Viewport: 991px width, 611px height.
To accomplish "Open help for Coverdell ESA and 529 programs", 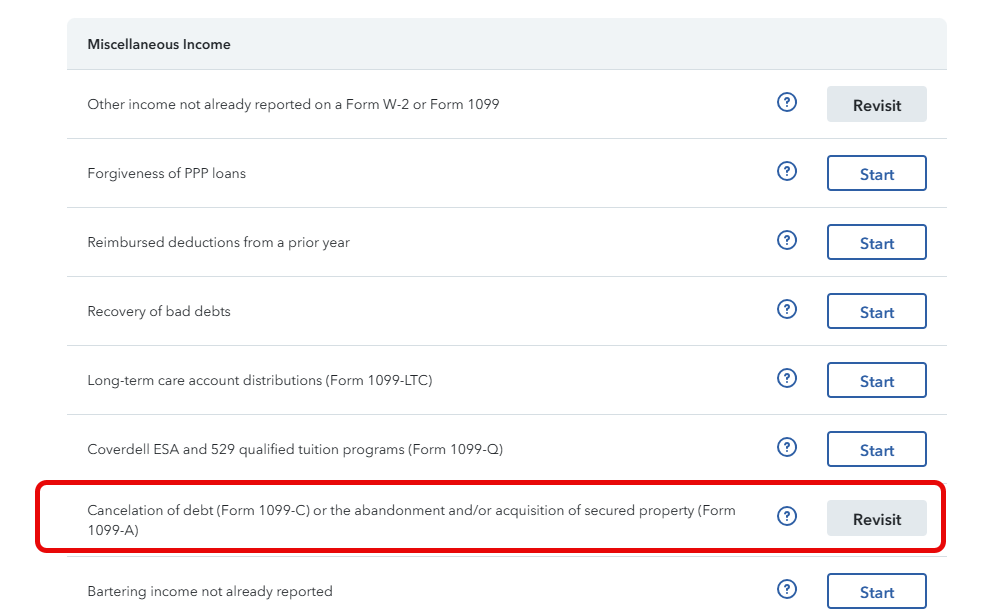I will pos(786,447).
